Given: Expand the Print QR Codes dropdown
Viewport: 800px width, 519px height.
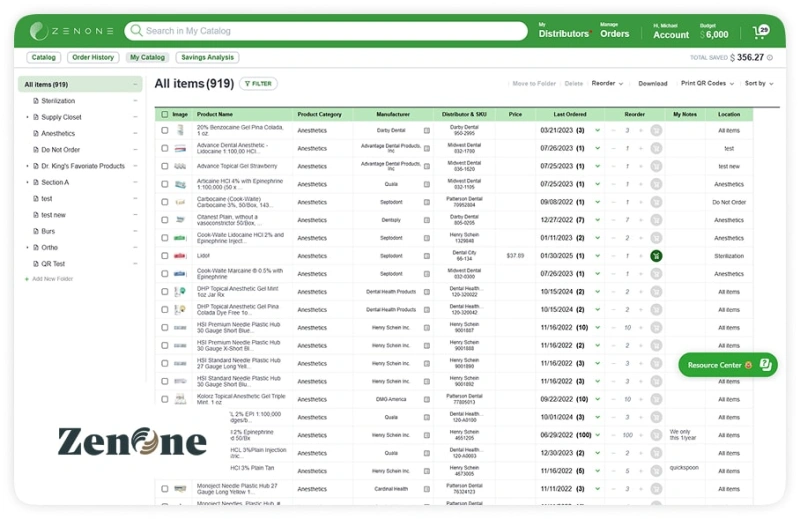Looking at the screenshot, I should point(706,84).
